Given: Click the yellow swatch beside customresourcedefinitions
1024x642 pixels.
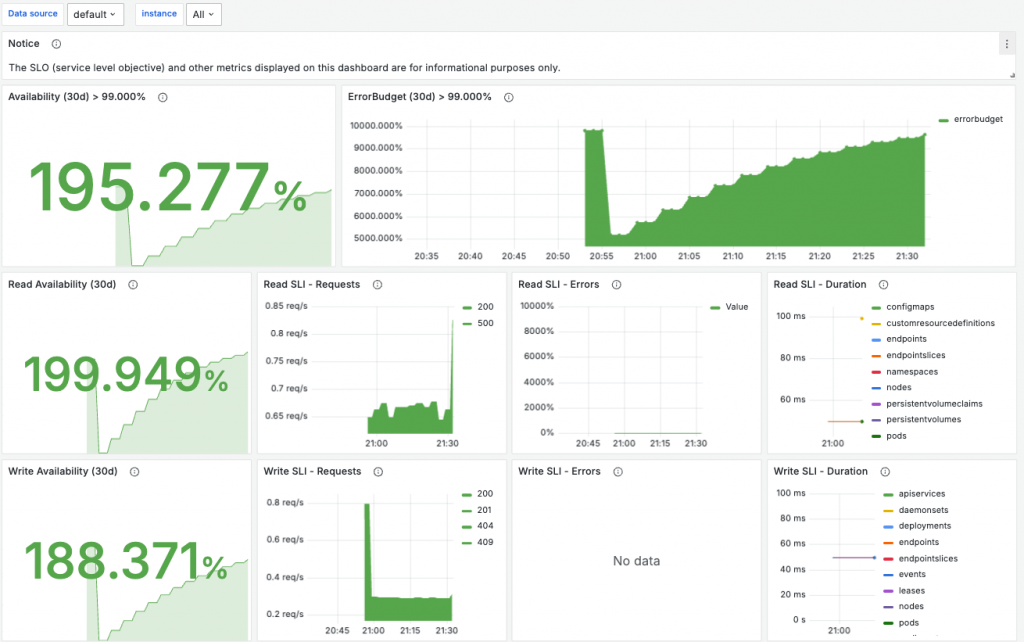Looking at the screenshot, I should (x=876, y=324).
